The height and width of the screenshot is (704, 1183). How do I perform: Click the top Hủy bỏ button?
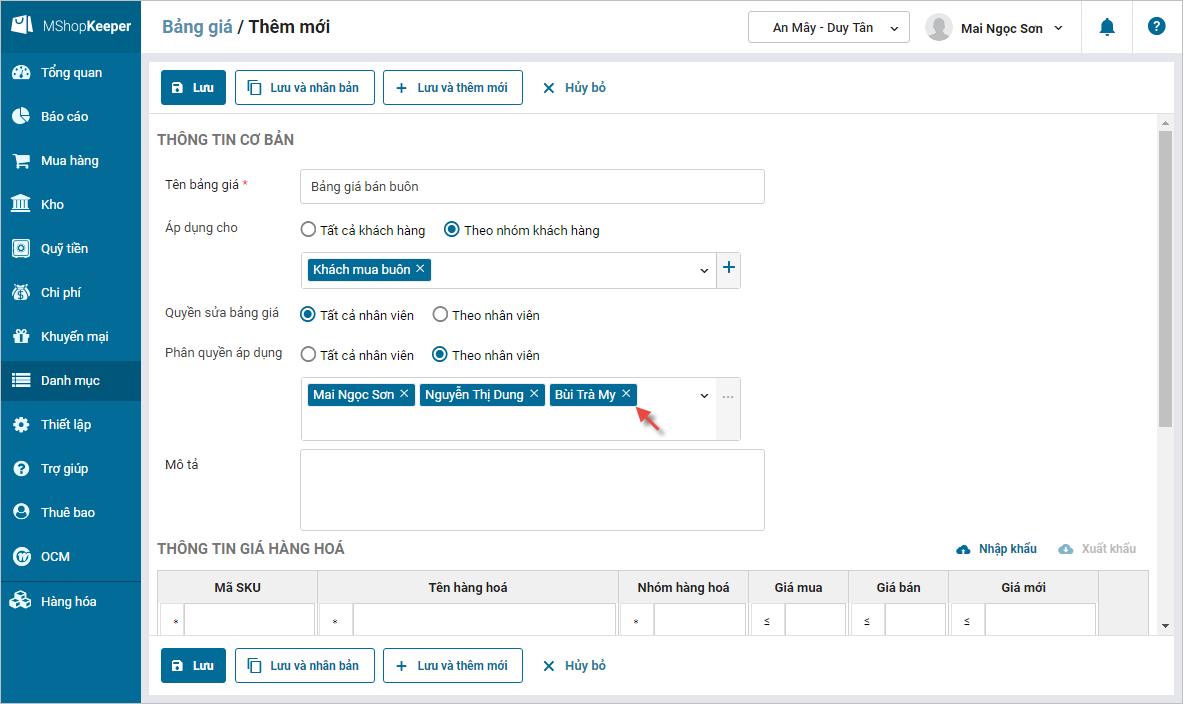coord(574,87)
